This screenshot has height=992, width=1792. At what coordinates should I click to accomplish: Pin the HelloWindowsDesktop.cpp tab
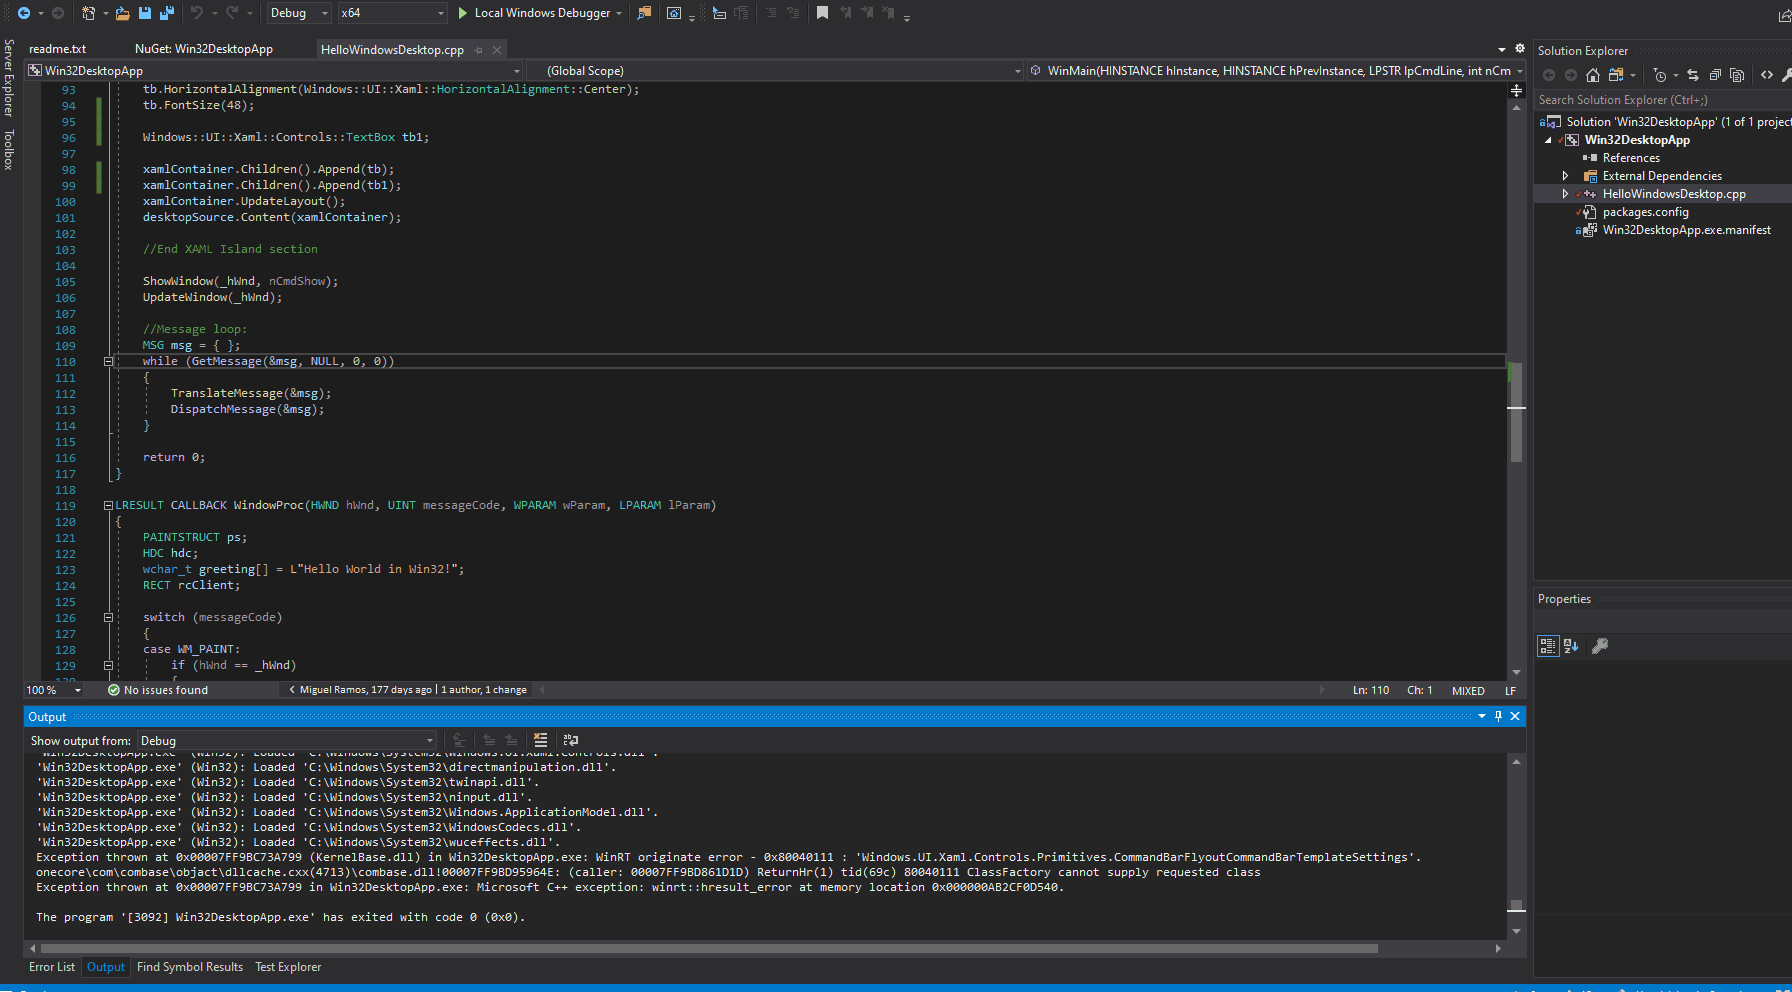(479, 50)
